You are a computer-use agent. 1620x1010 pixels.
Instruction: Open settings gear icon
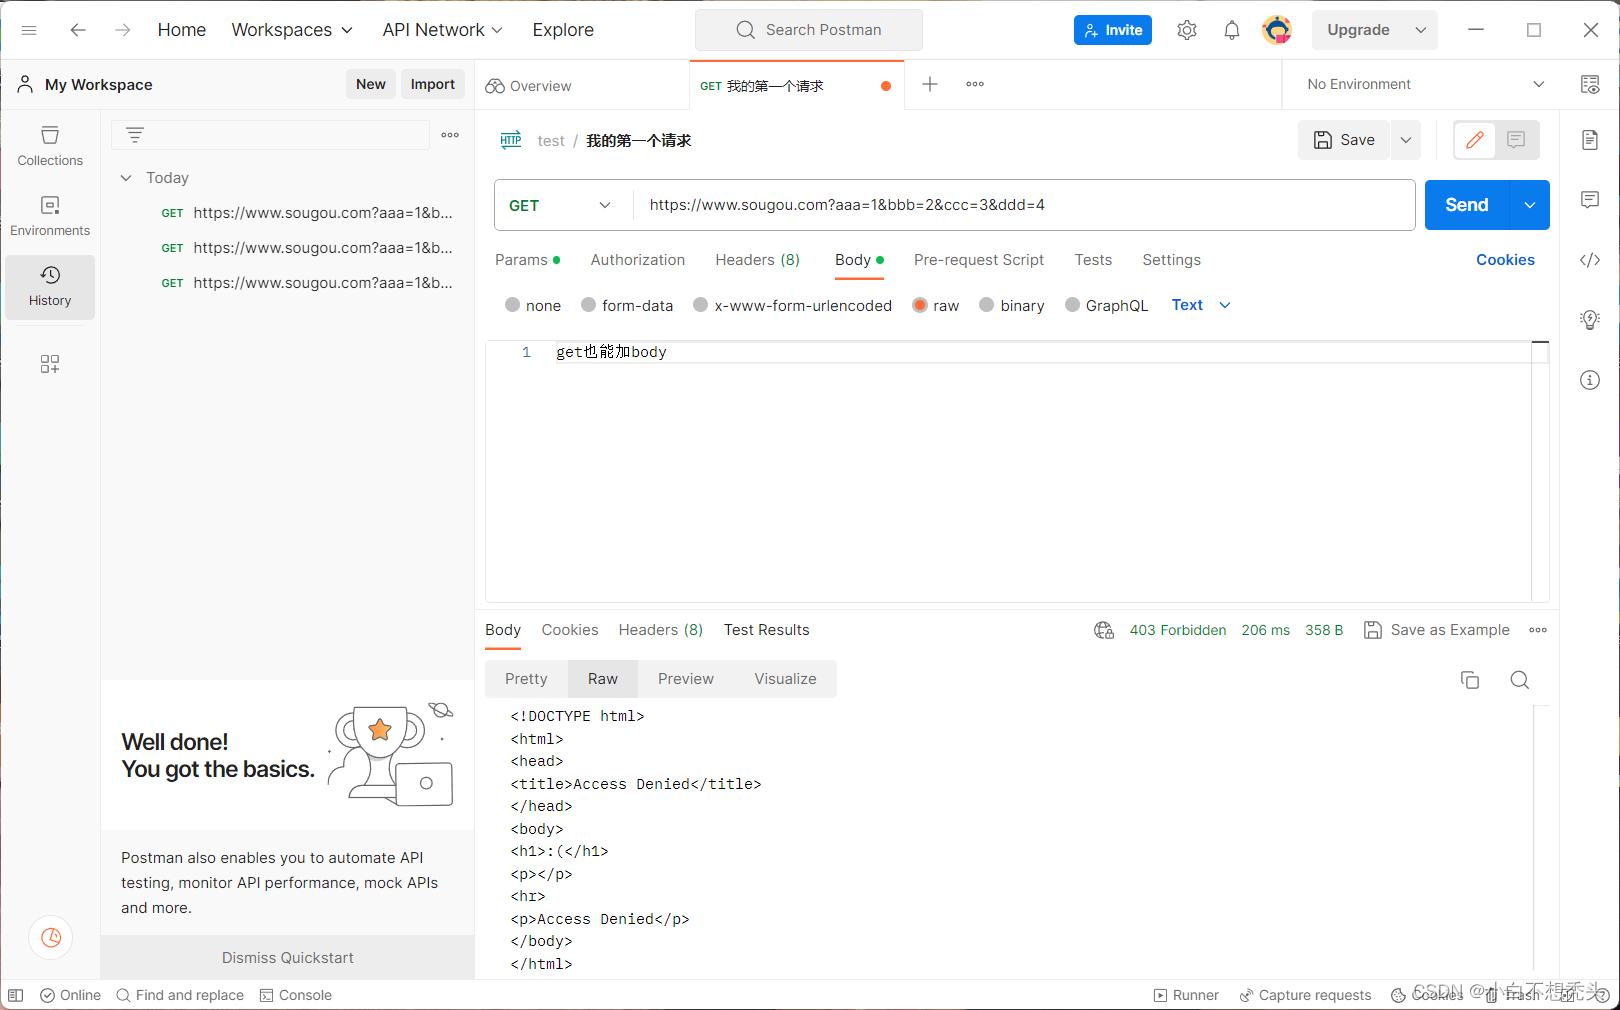(1187, 30)
